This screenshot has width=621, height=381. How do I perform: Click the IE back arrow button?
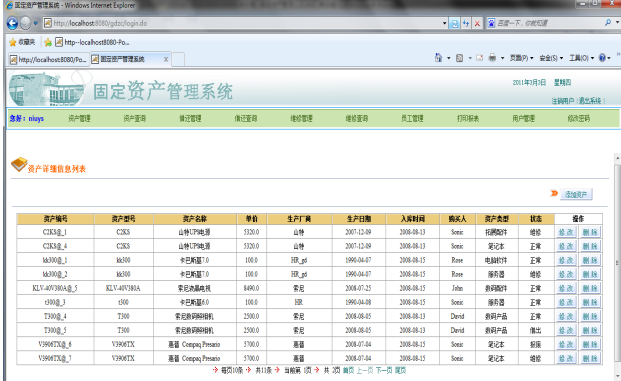[x=12, y=23]
